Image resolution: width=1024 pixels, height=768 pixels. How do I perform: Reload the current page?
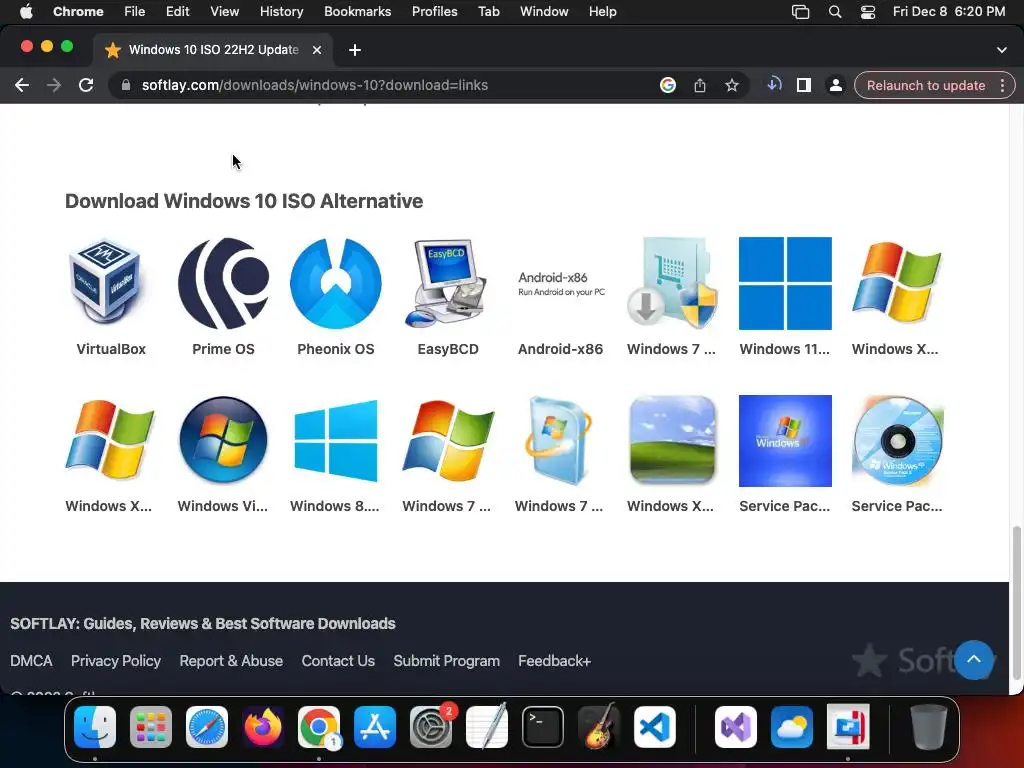(86, 85)
